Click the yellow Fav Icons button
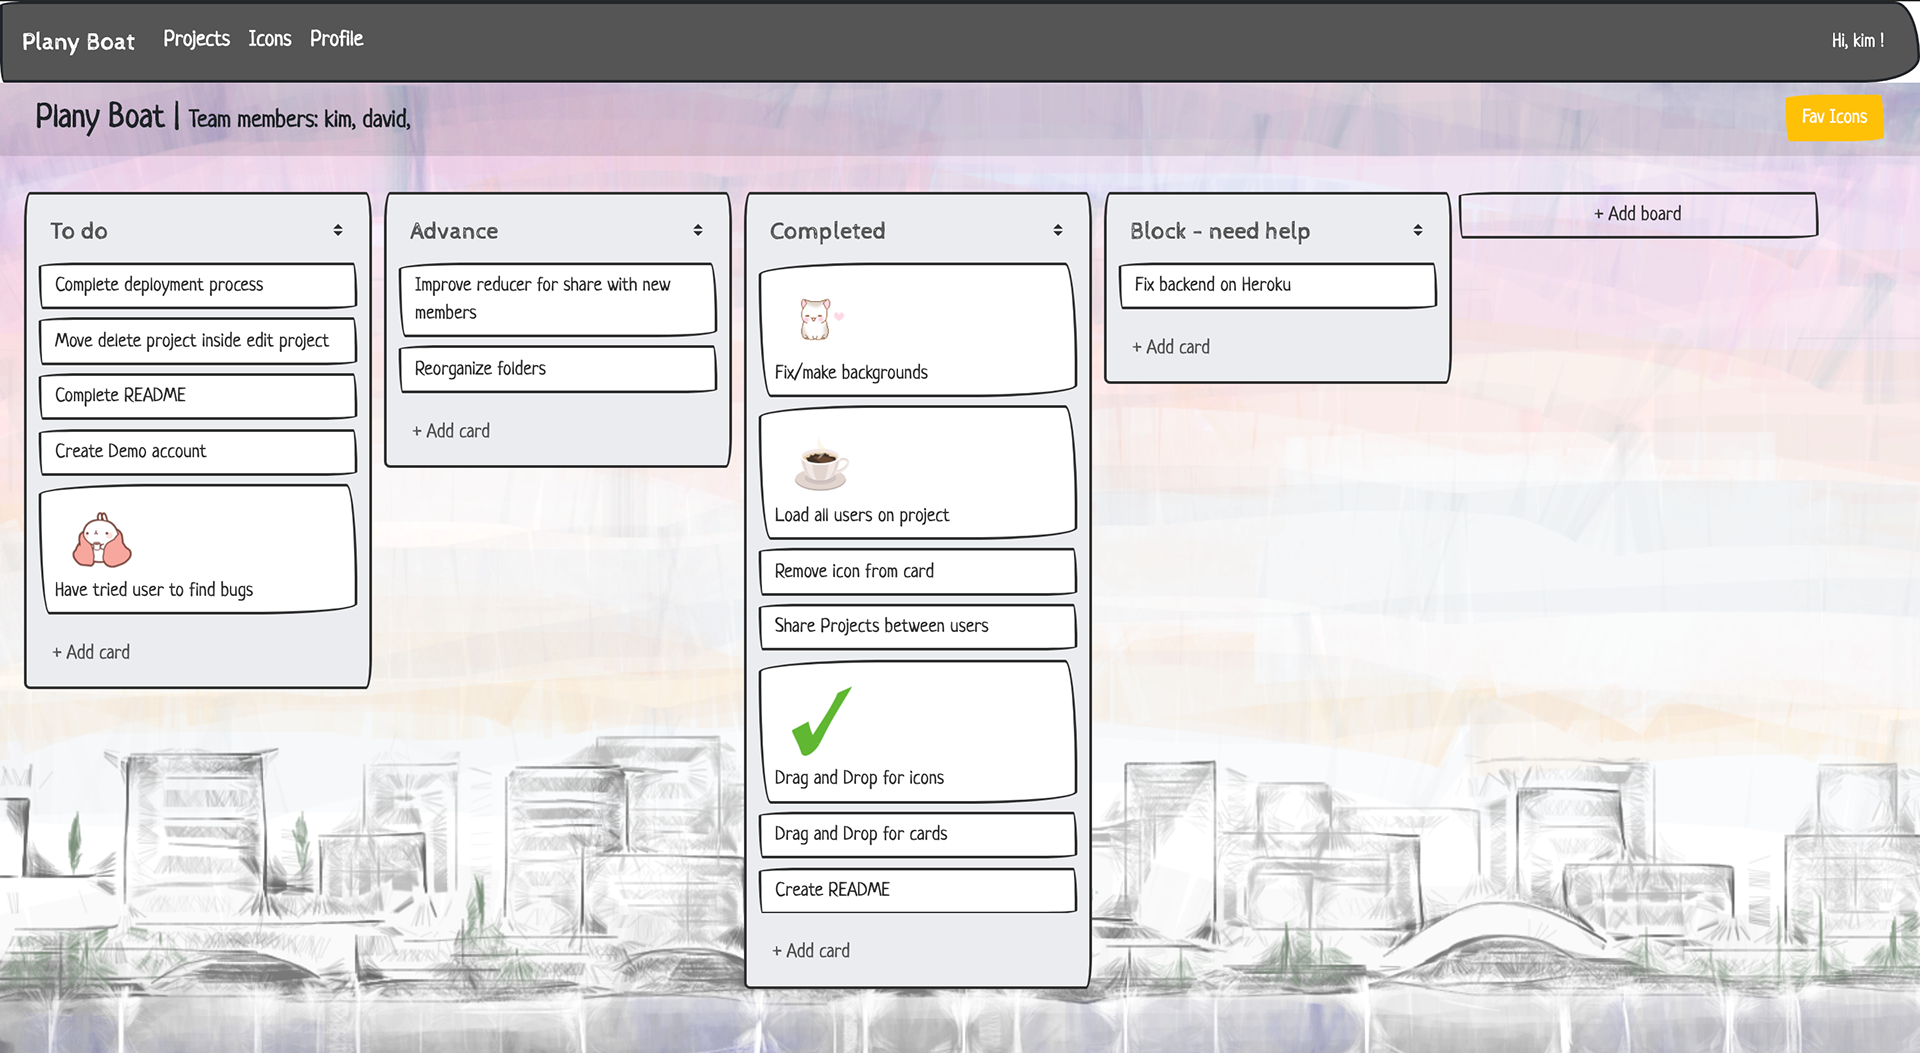Viewport: 1920px width, 1053px height. click(1834, 117)
